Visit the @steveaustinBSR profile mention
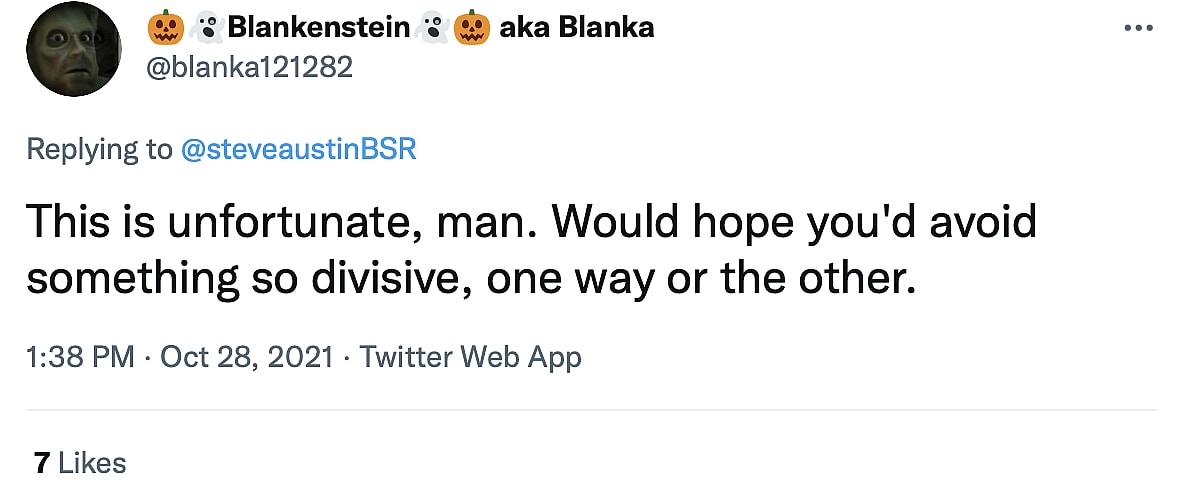Viewport: 1184px width, 502px height. tap(298, 149)
